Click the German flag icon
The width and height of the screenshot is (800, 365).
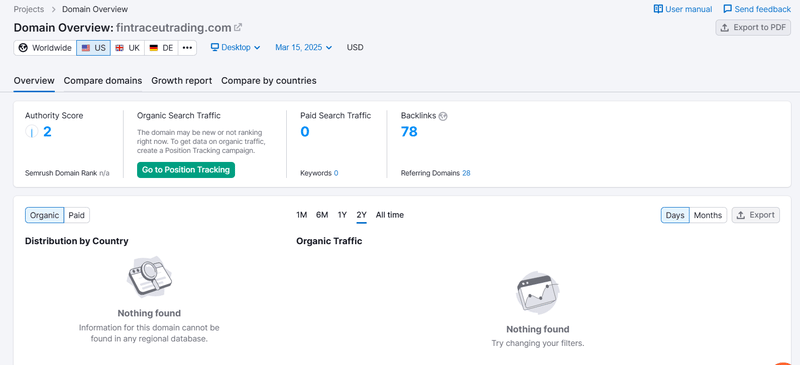tap(153, 48)
